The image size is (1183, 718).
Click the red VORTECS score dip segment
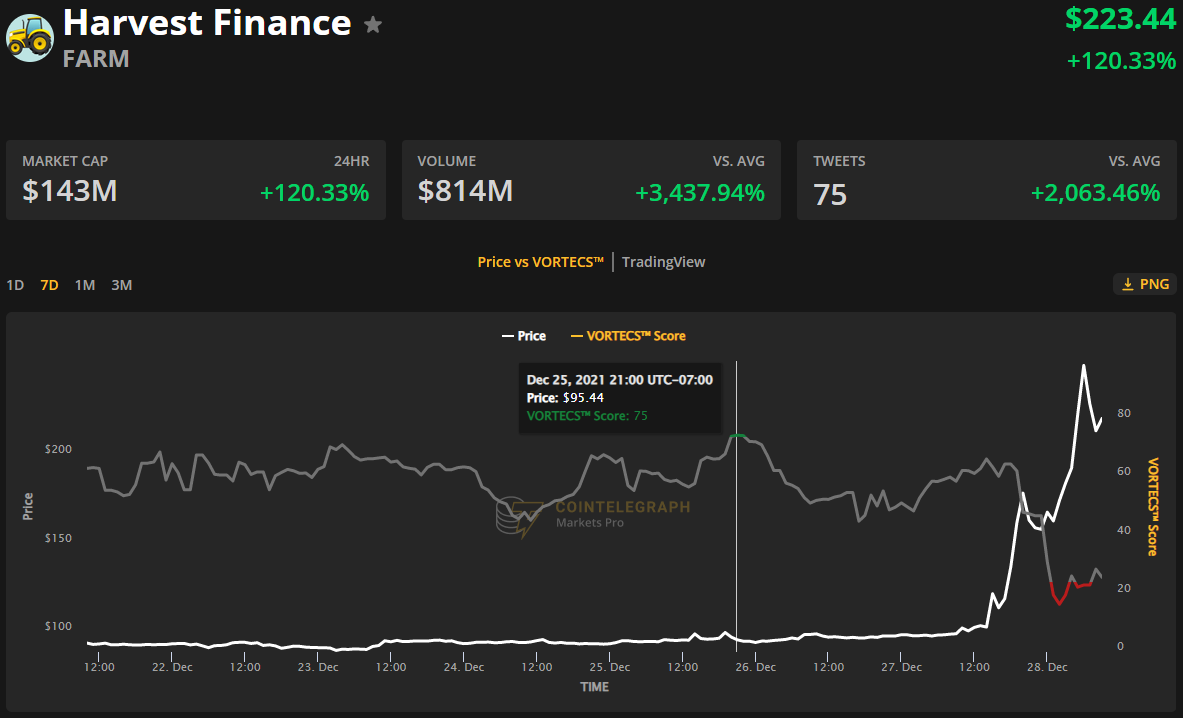[1060, 601]
